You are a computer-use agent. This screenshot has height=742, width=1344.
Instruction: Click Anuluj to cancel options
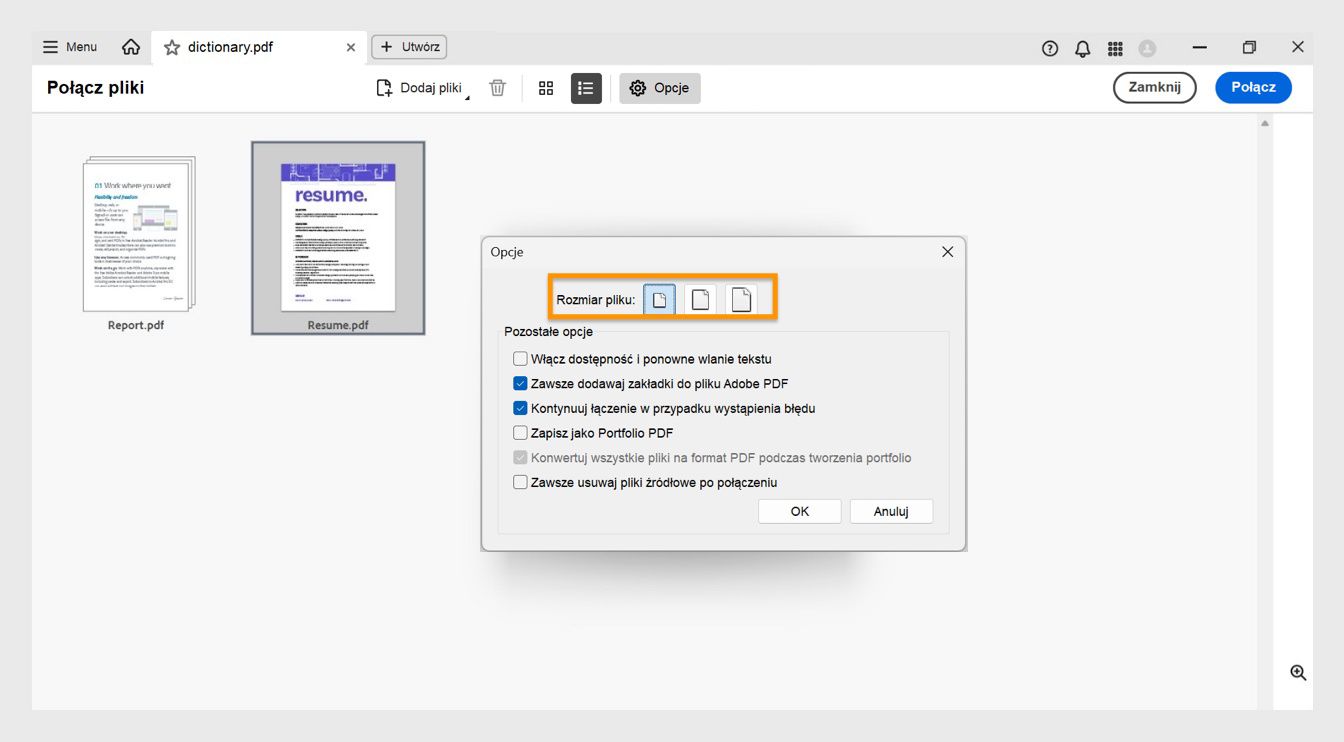[891, 511]
